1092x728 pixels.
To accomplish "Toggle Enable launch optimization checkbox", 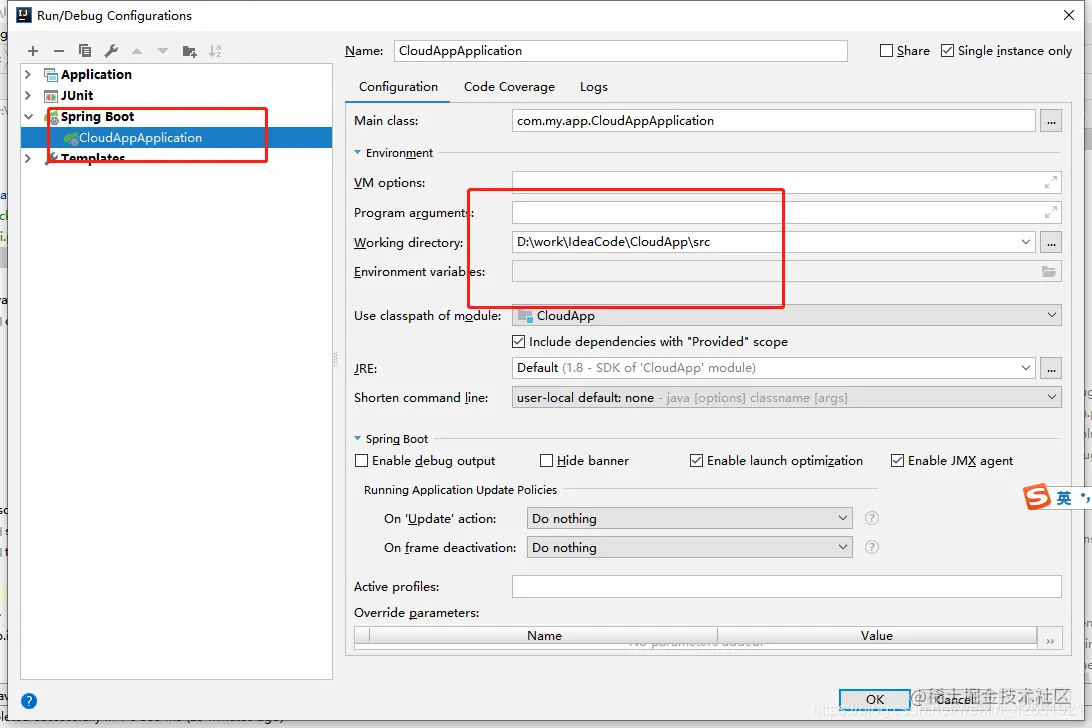I will click(696, 460).
